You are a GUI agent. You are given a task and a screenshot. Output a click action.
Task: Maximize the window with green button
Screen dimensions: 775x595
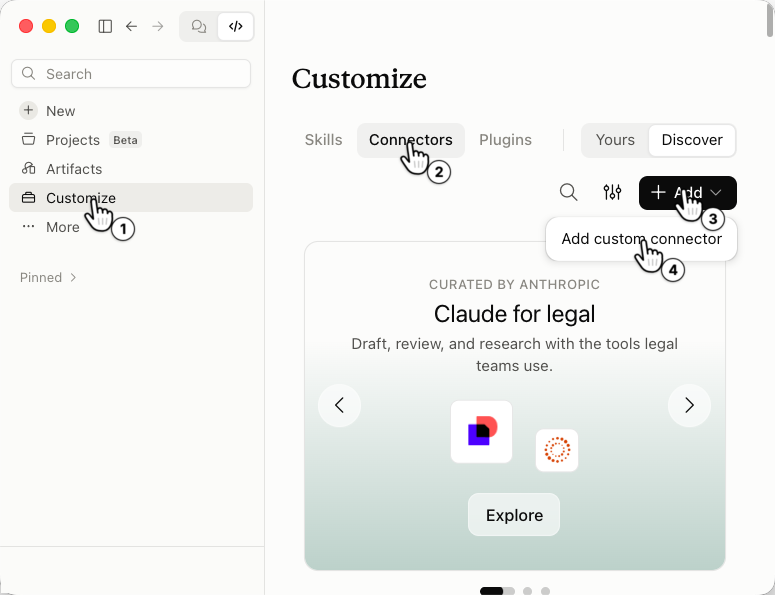(x=72, y=26)
